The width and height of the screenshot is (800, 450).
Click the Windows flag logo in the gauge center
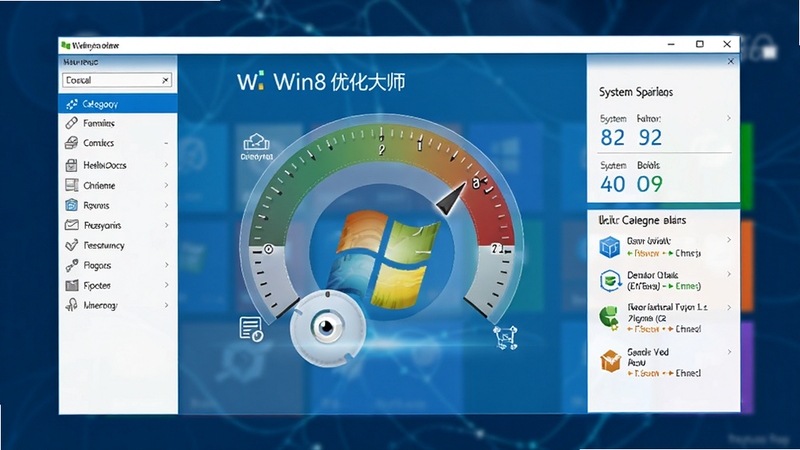[x=383, y=259]
